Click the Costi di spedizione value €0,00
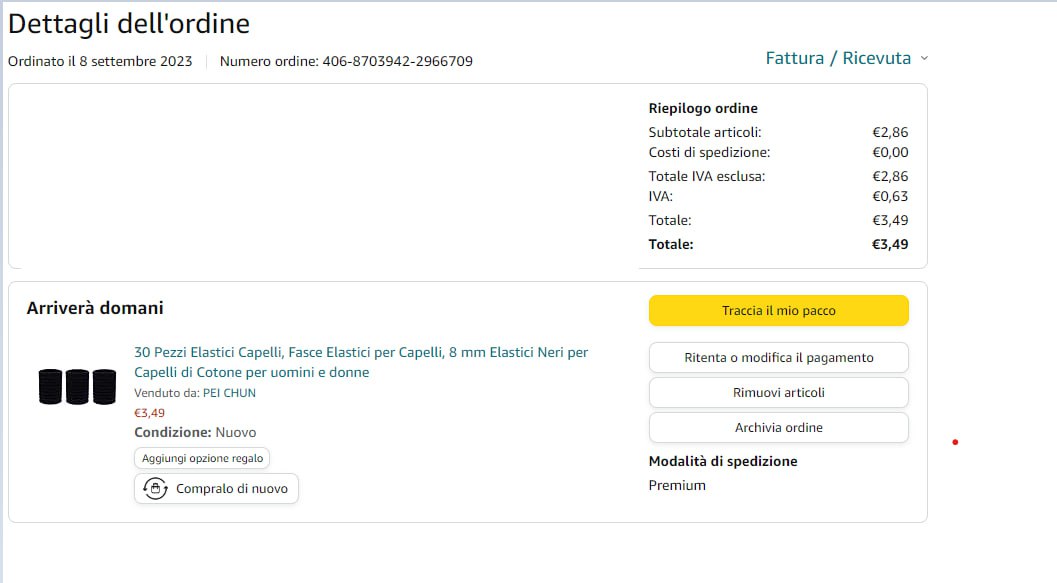The image size is (1057, 583). (x=890, y=152)
